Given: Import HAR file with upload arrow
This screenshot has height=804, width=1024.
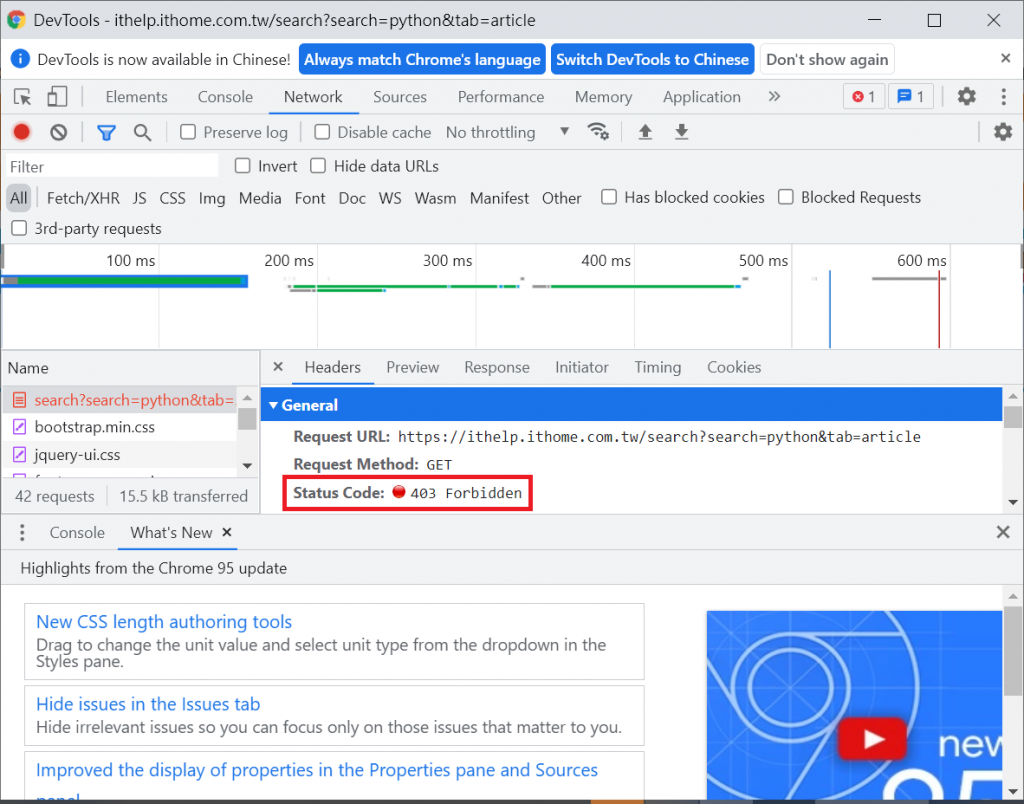Looking at the screenshot, I should click(645, 132).
